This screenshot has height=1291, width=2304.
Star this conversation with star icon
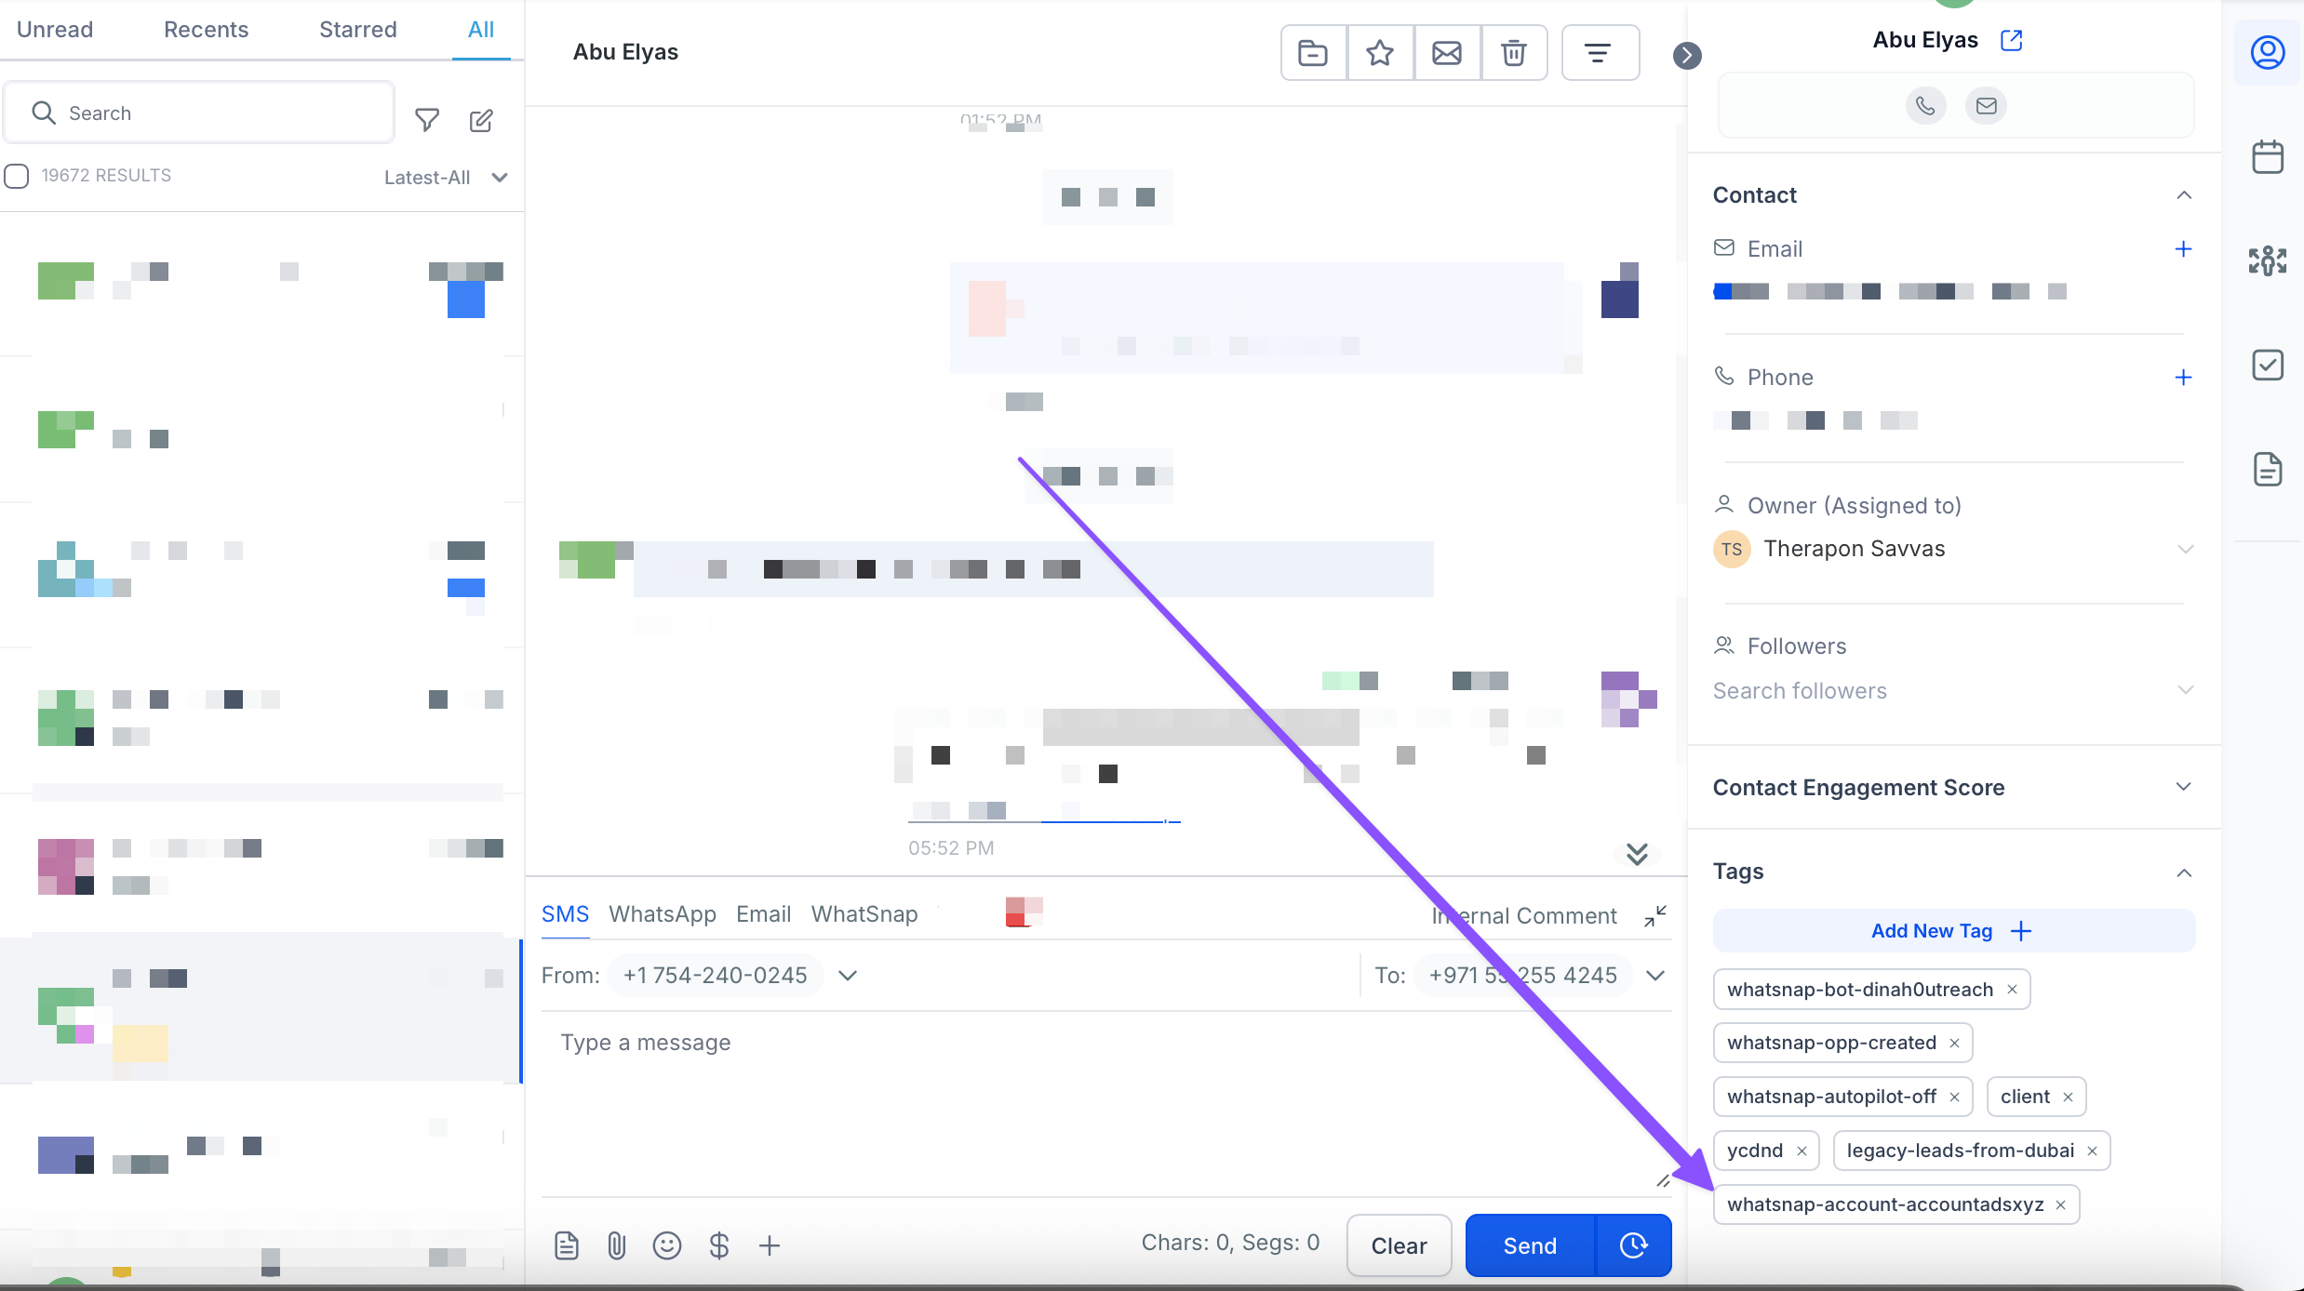(x=1380, y=53)
